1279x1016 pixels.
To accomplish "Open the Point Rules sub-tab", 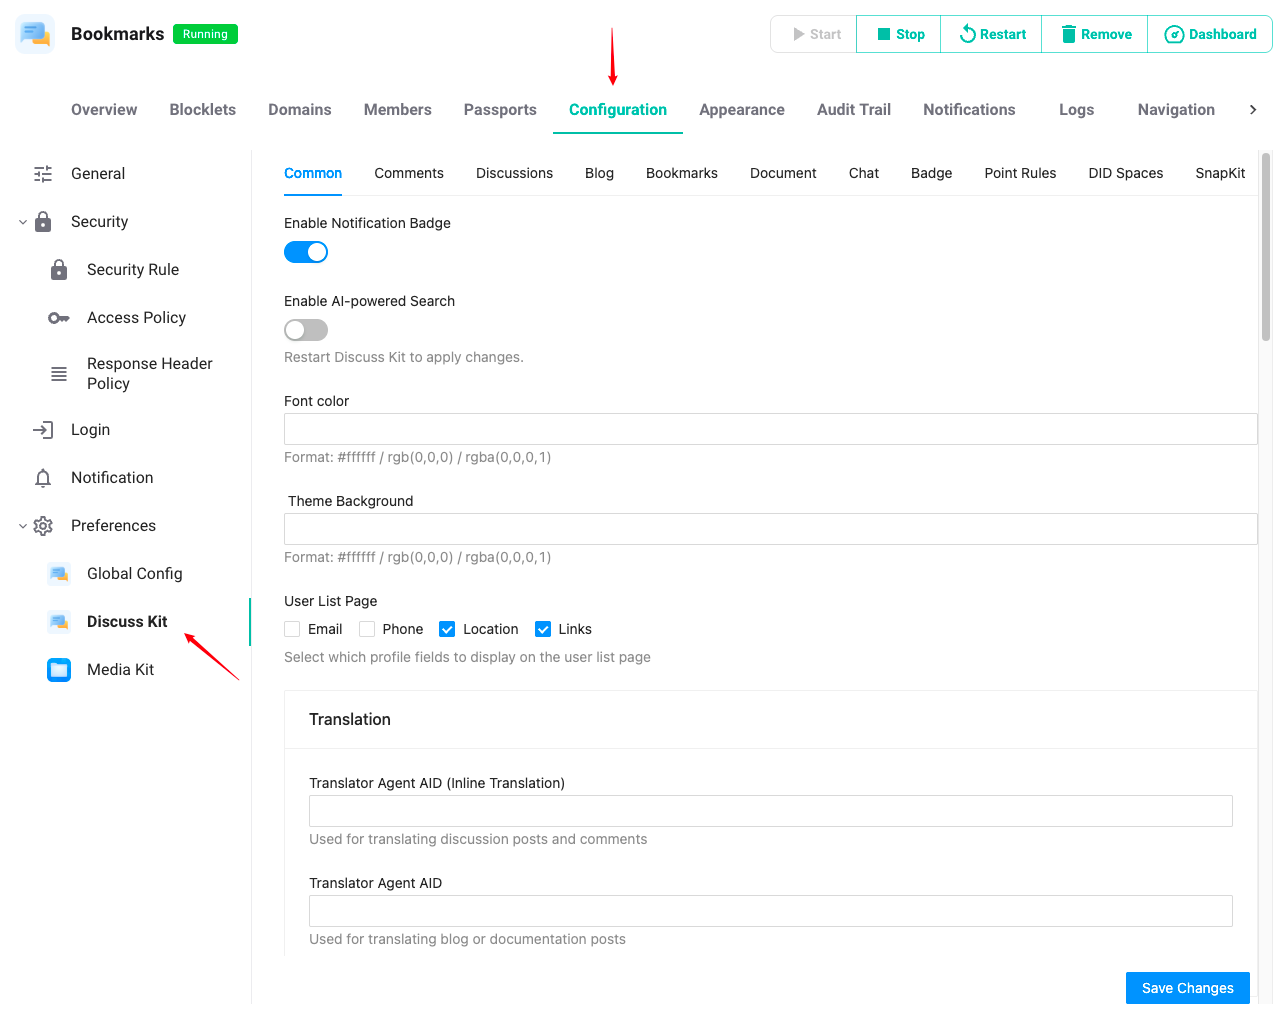I will (x=1020, y=173).
